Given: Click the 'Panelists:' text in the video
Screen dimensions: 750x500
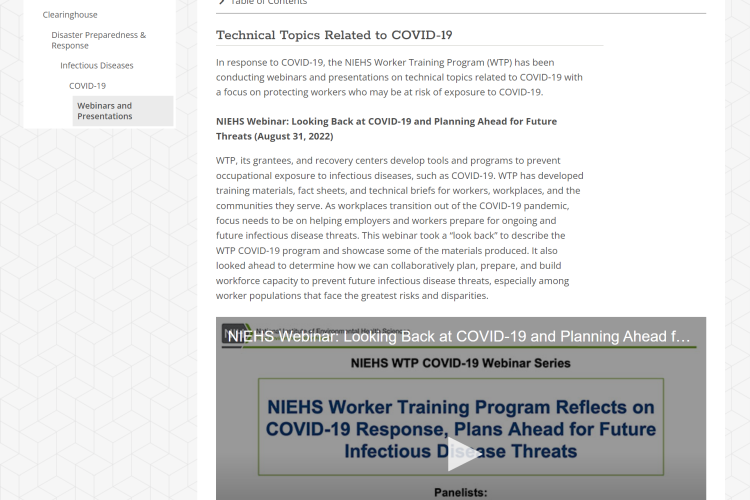Looking at the screenshot, I should pos(461,492).
